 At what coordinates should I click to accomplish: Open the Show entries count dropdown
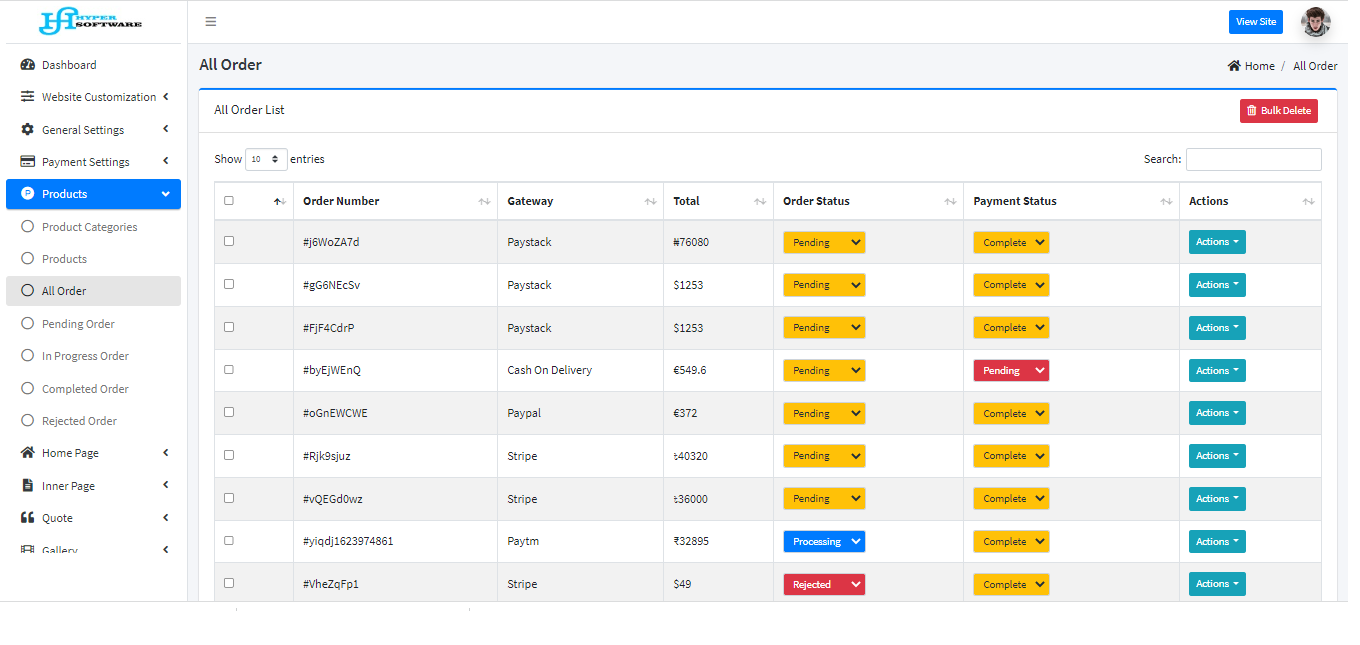(266, 159)
